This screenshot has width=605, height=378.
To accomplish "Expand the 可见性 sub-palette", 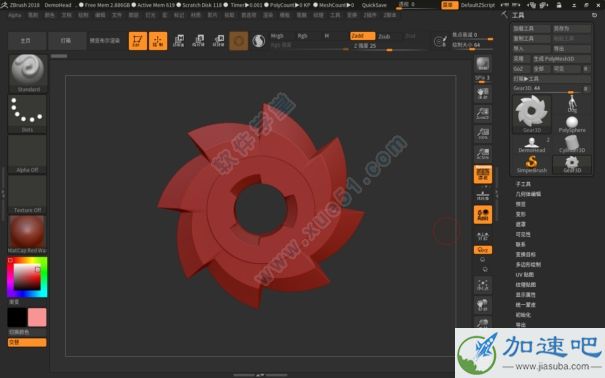I will click(x=523, y=234).
